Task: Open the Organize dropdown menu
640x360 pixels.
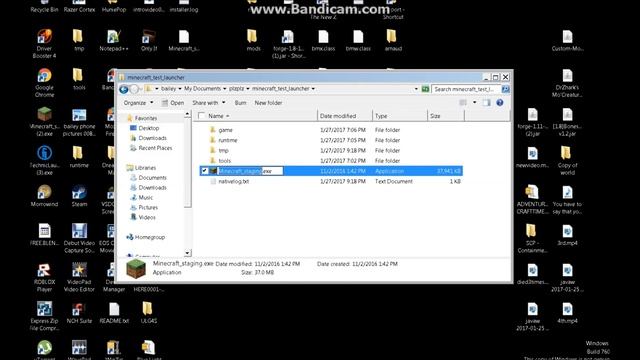Action: click(138, 103)
